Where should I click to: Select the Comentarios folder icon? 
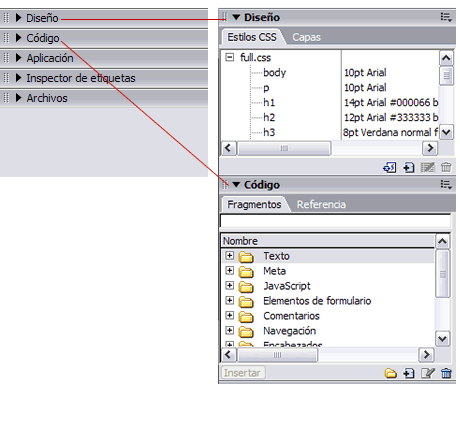pos(246,317)
